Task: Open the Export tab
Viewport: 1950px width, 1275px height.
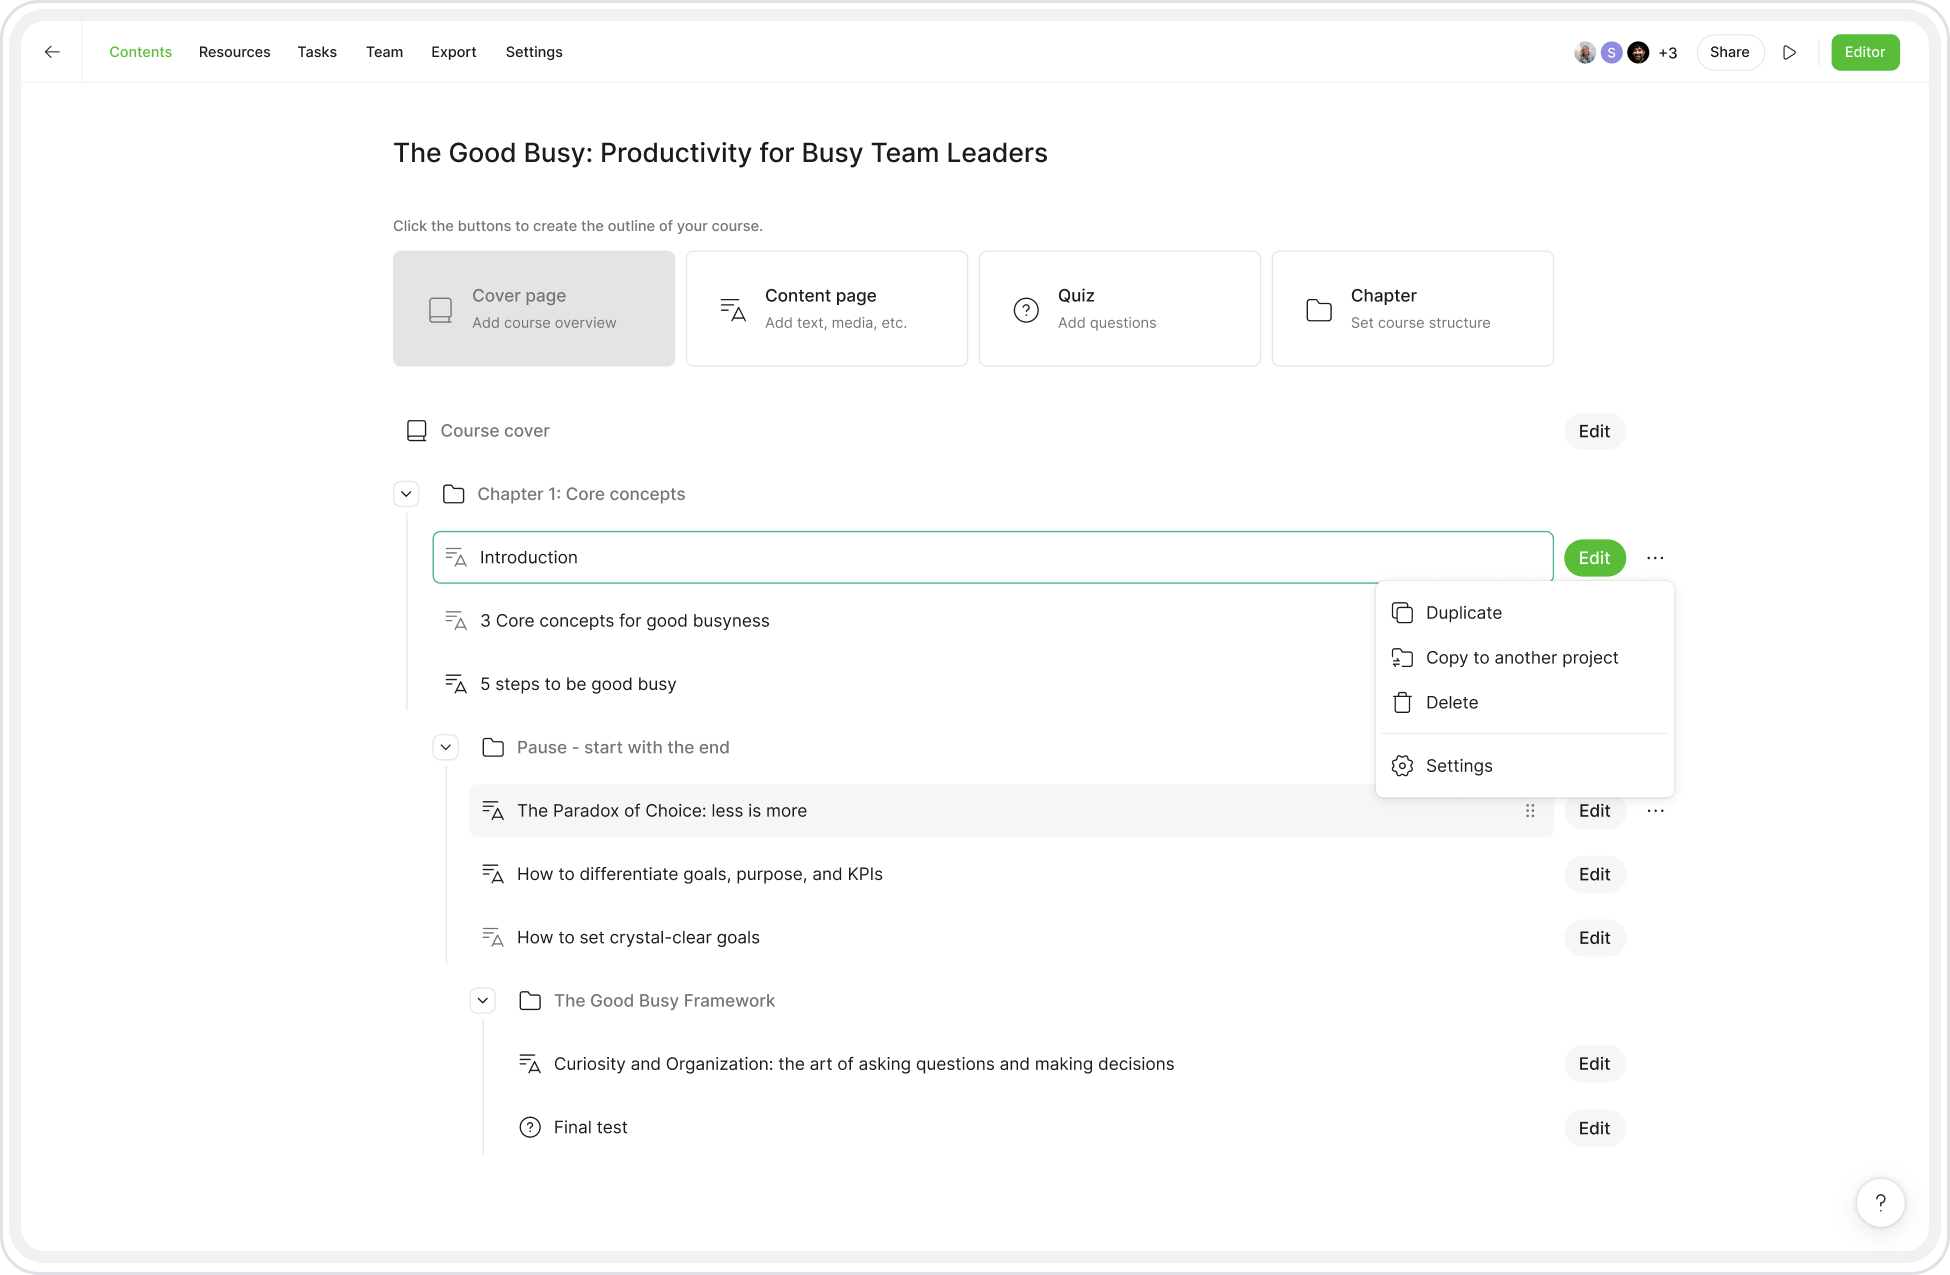Action: pos(453,52)
